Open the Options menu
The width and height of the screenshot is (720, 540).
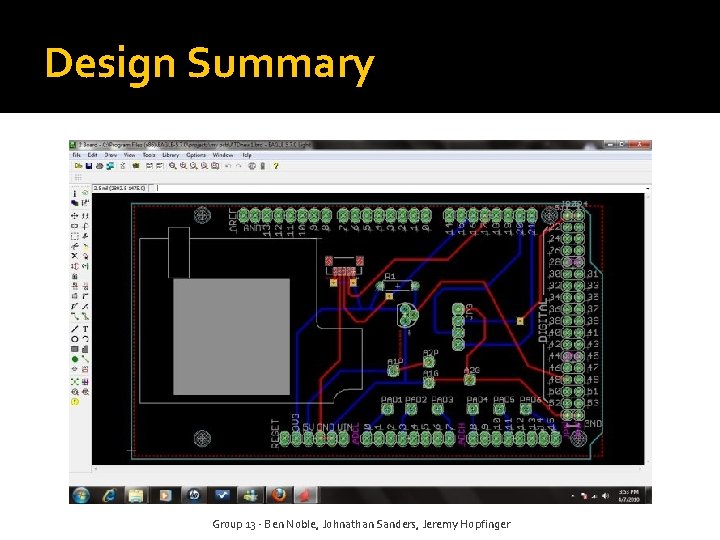pos(196,155)
